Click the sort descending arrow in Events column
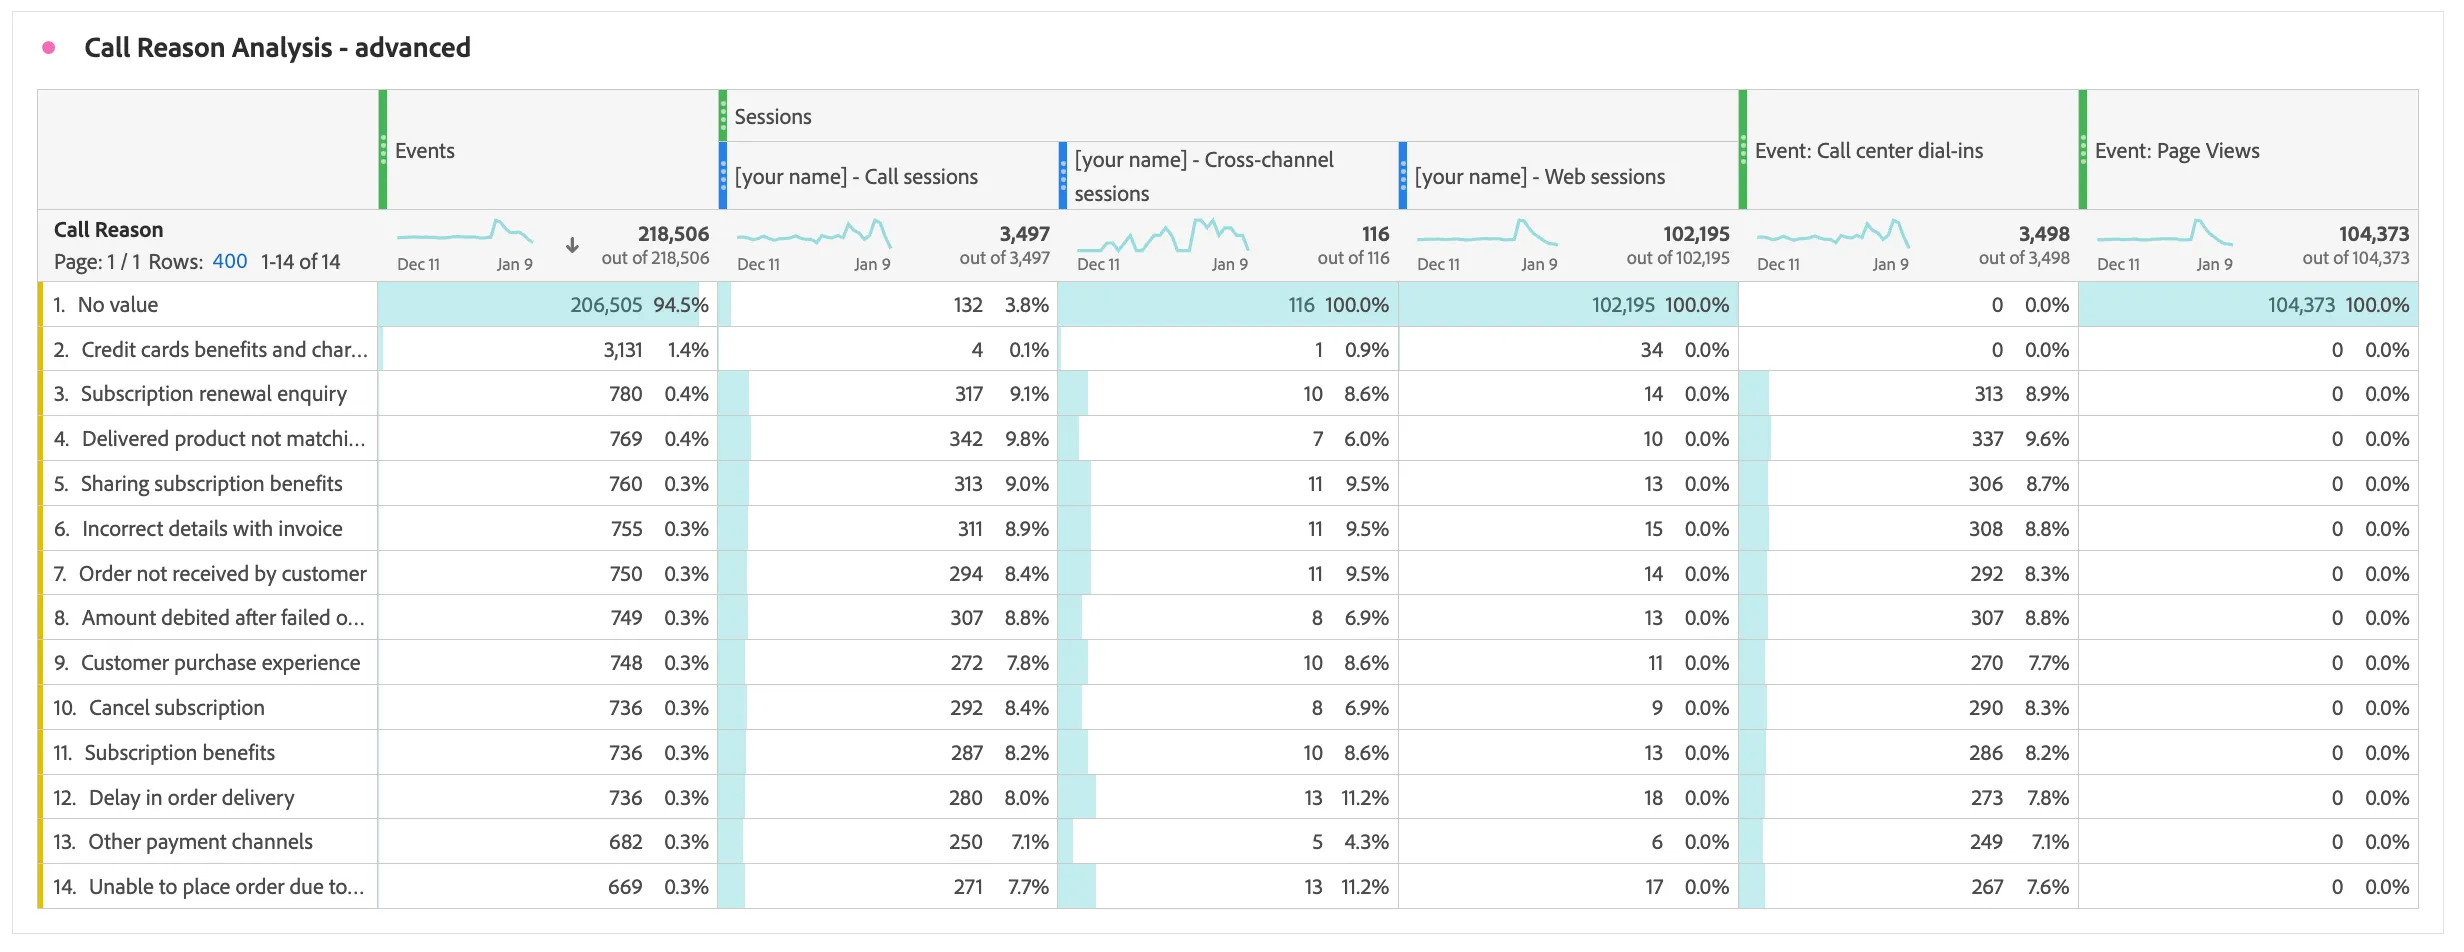 click(572, 245)
